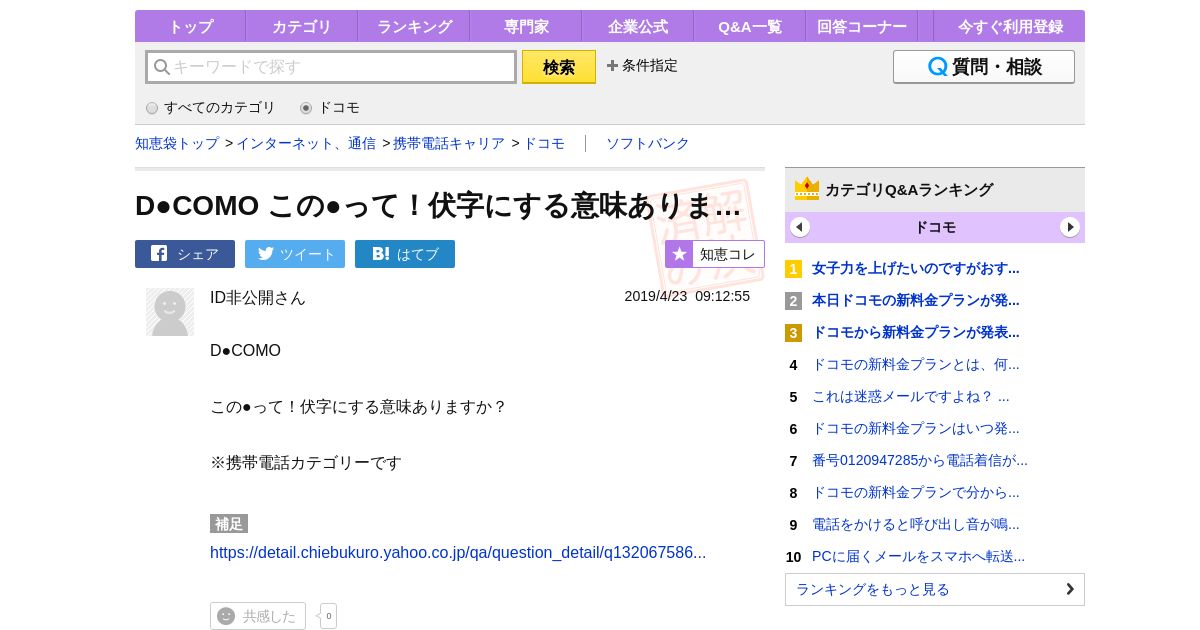This screenshot has width=1200, height=630.
Task: Click the Q icon on 質問・相談 button
Action: click(x=938, y=67)
